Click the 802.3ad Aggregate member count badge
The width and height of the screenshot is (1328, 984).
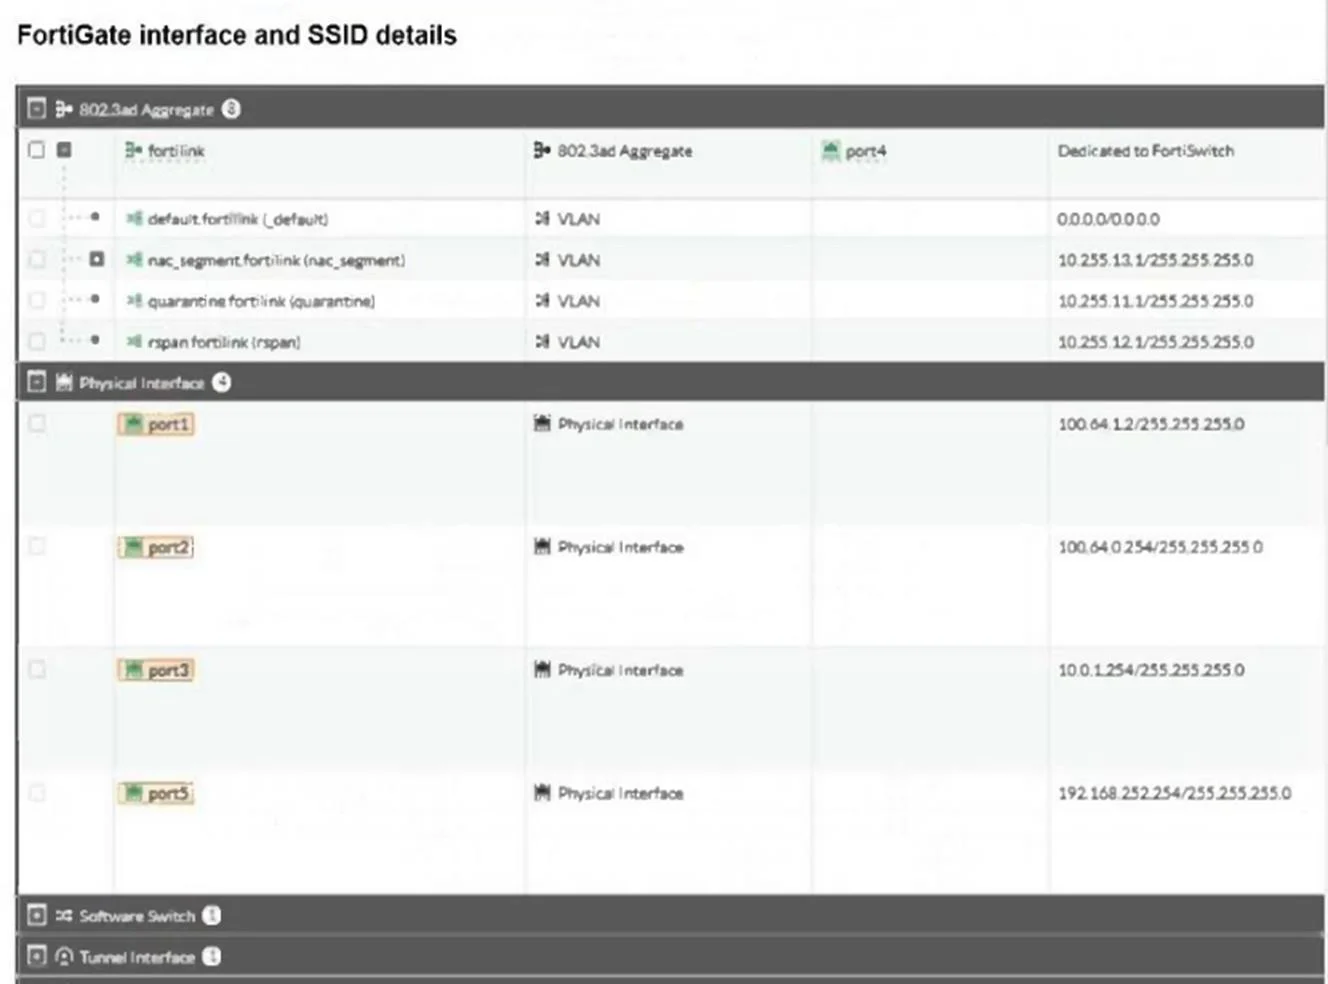pyautogui.click(x=231, y=109)
